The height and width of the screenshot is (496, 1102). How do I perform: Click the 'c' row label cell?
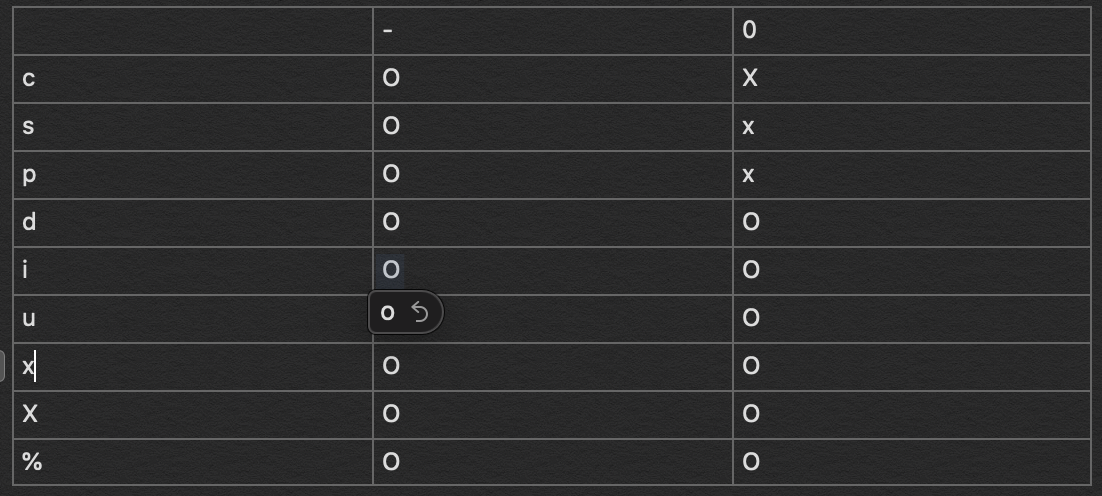(x=193, y=78)
